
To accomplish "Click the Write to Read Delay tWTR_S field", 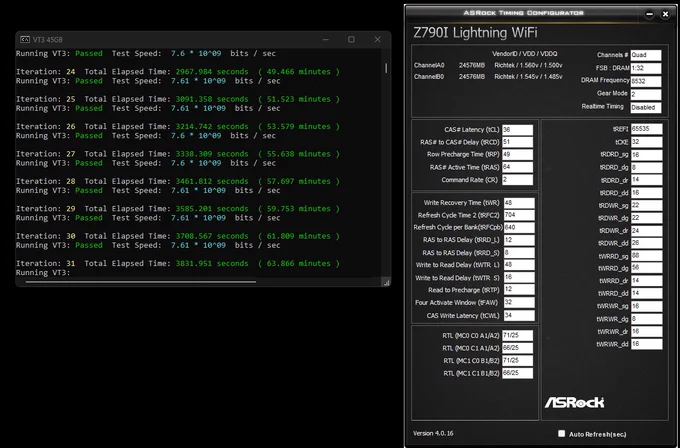I will tap(519, 278).
